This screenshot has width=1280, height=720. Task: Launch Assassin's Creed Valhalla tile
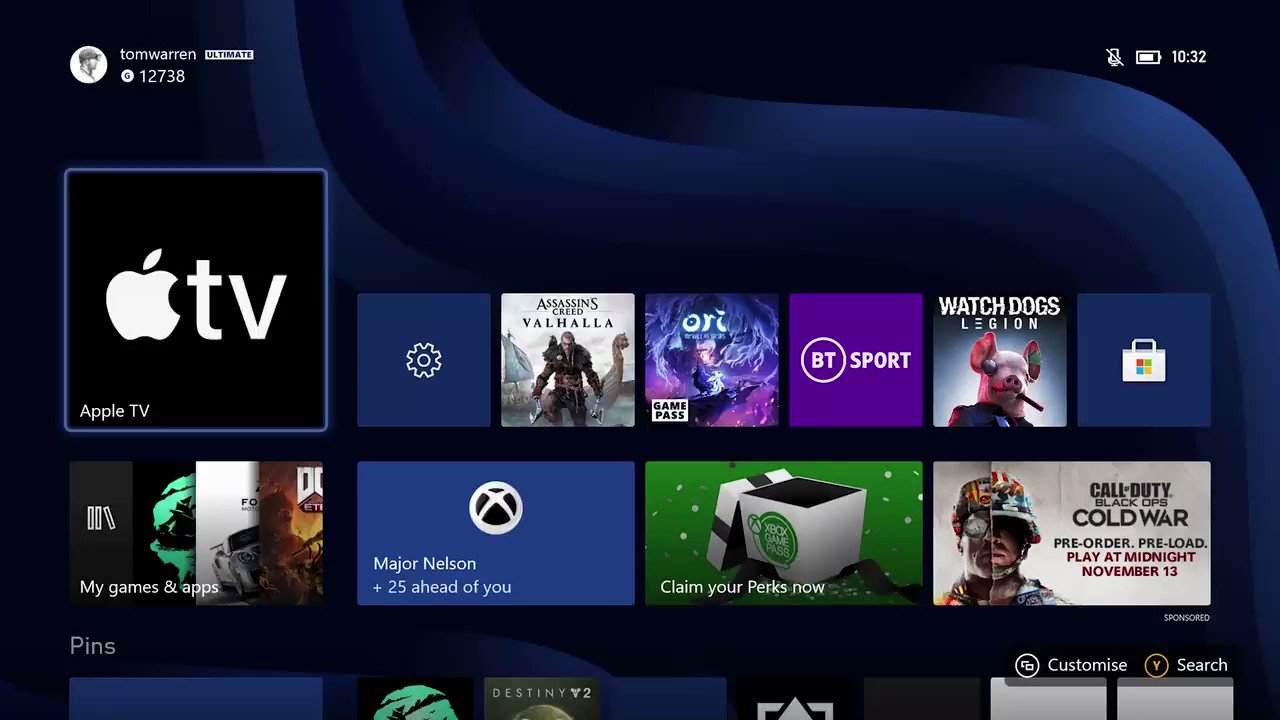click(x=568, y=360)
